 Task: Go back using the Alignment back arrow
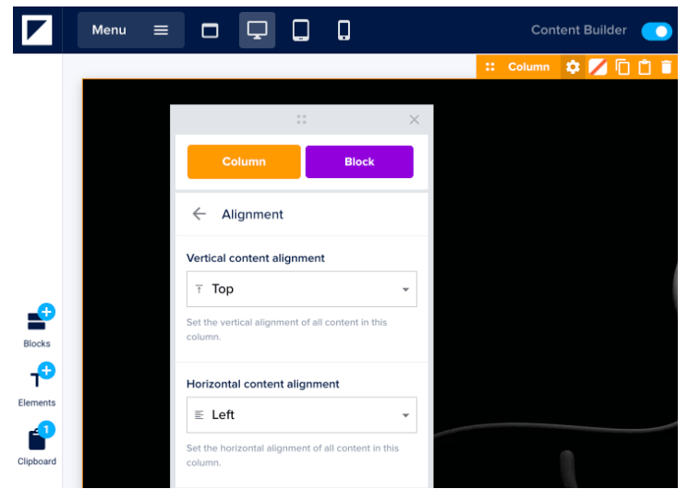tap(199, 214)
